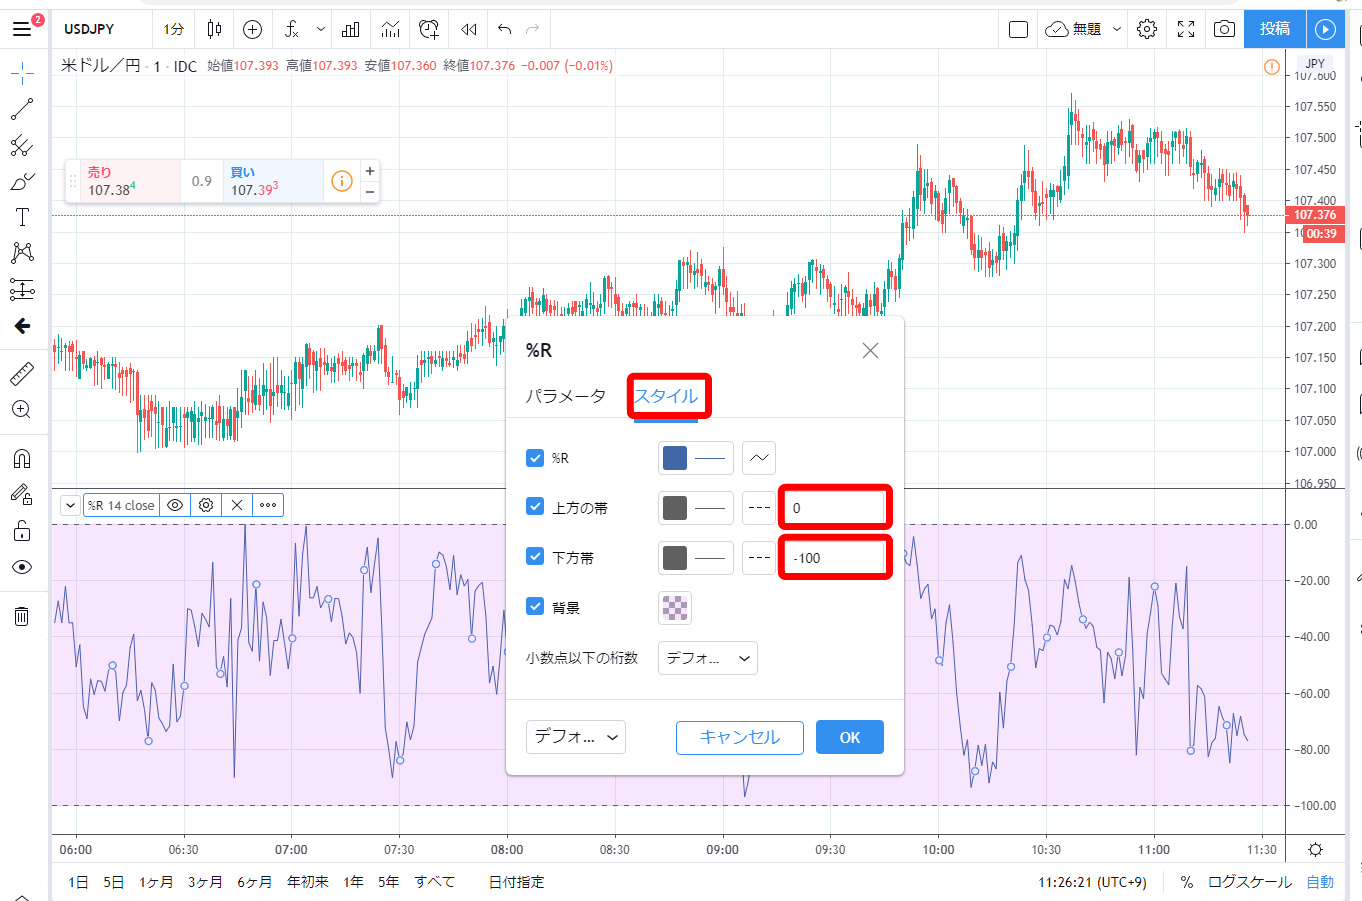1362x901 pixels.
Task: Open the indicator templates icon
Action: tap(390, 29)
